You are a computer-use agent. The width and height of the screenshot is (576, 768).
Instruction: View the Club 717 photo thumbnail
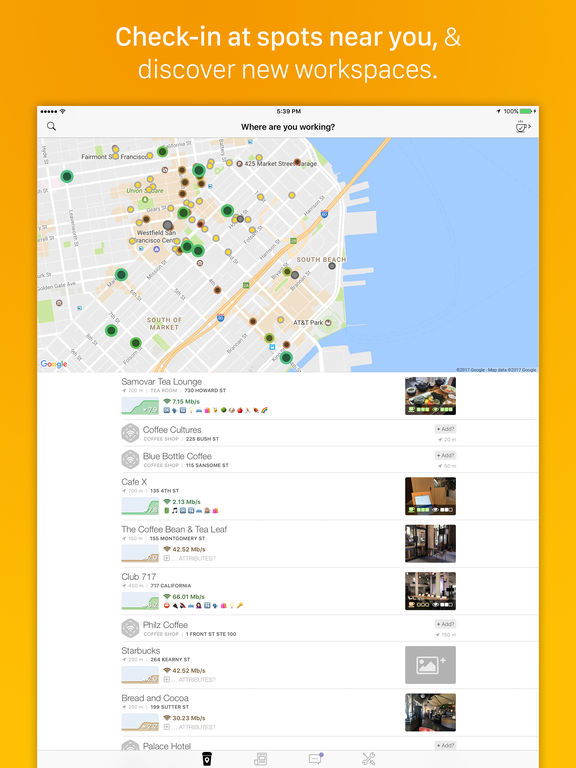pos(430,591)
